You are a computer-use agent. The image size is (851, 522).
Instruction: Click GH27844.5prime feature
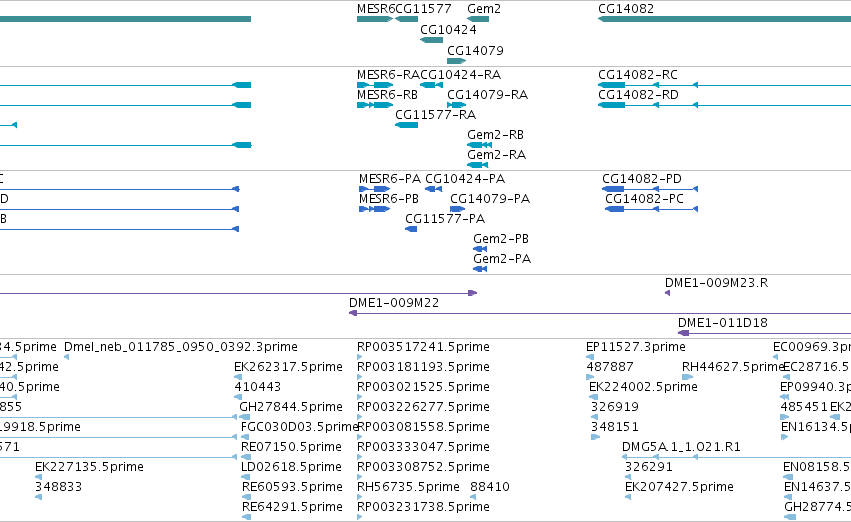click(x=291, y=407)
